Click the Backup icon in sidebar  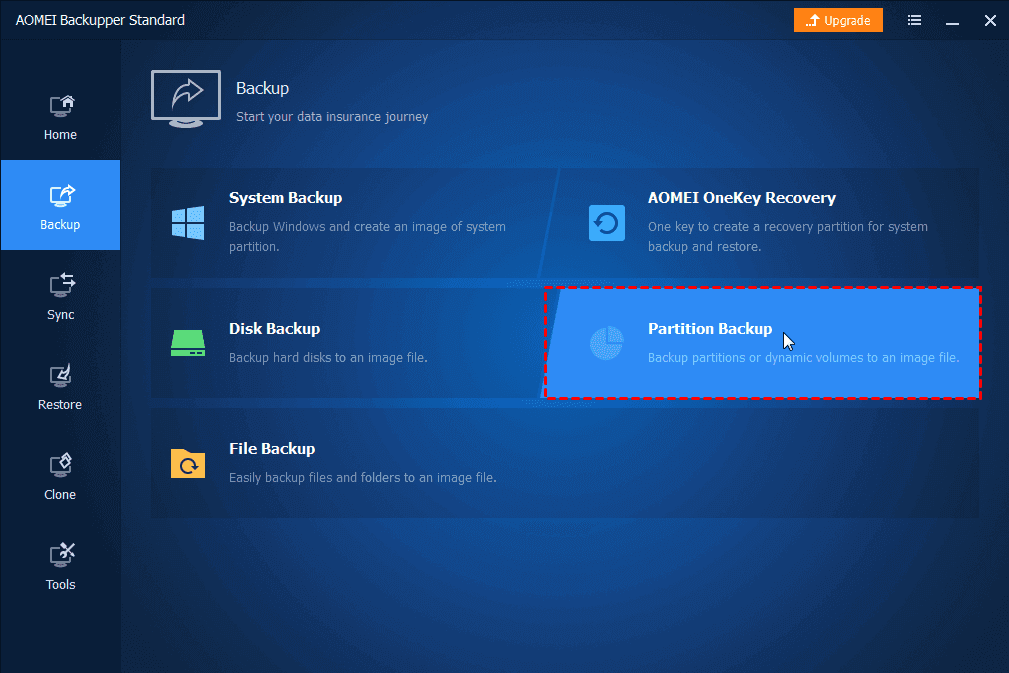pyautogui.click(x=62, y=196)
